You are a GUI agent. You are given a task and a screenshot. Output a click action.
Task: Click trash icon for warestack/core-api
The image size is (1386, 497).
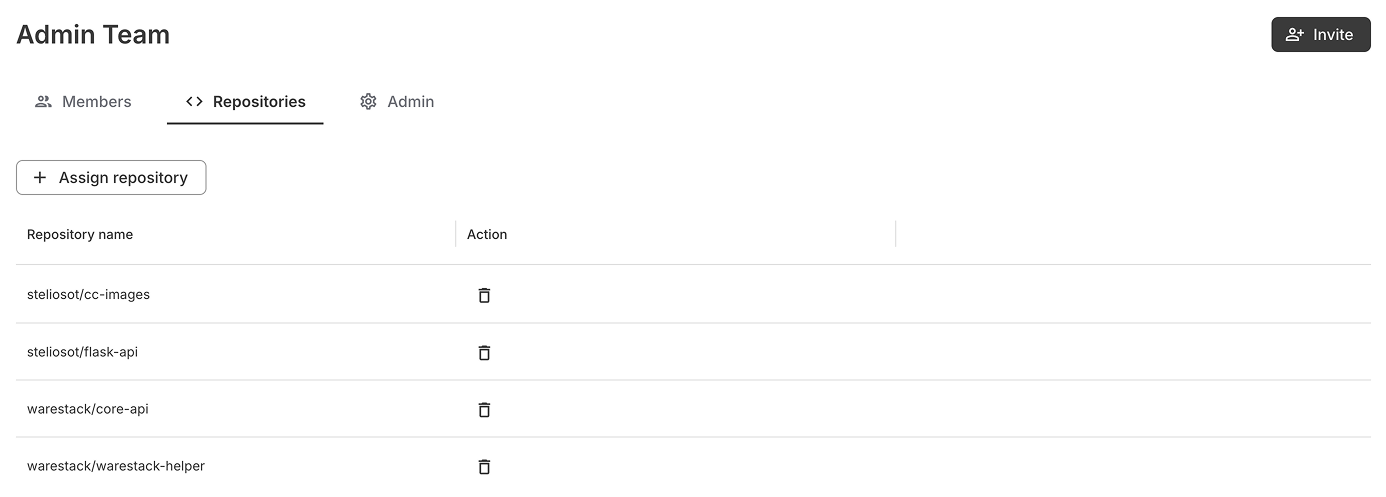coord(484,409)
